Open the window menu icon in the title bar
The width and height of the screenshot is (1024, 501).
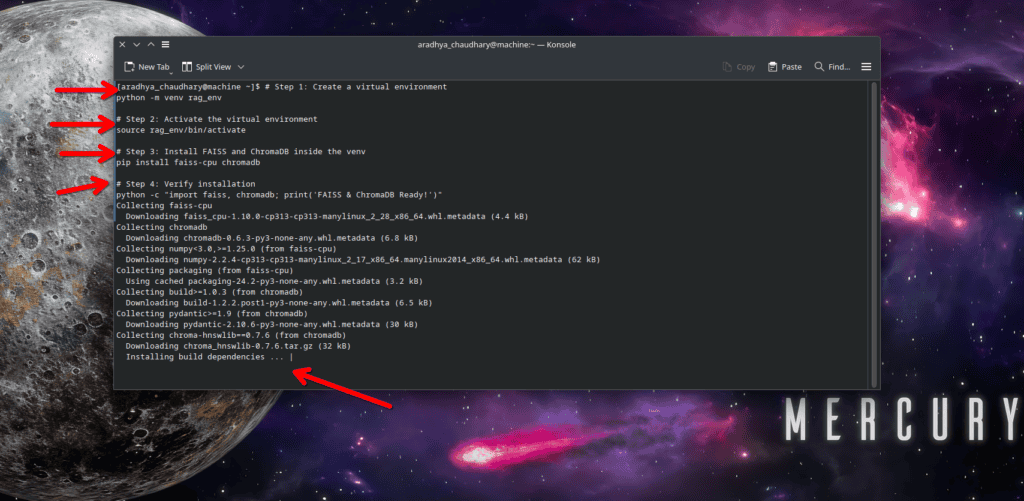coord(165,44)
